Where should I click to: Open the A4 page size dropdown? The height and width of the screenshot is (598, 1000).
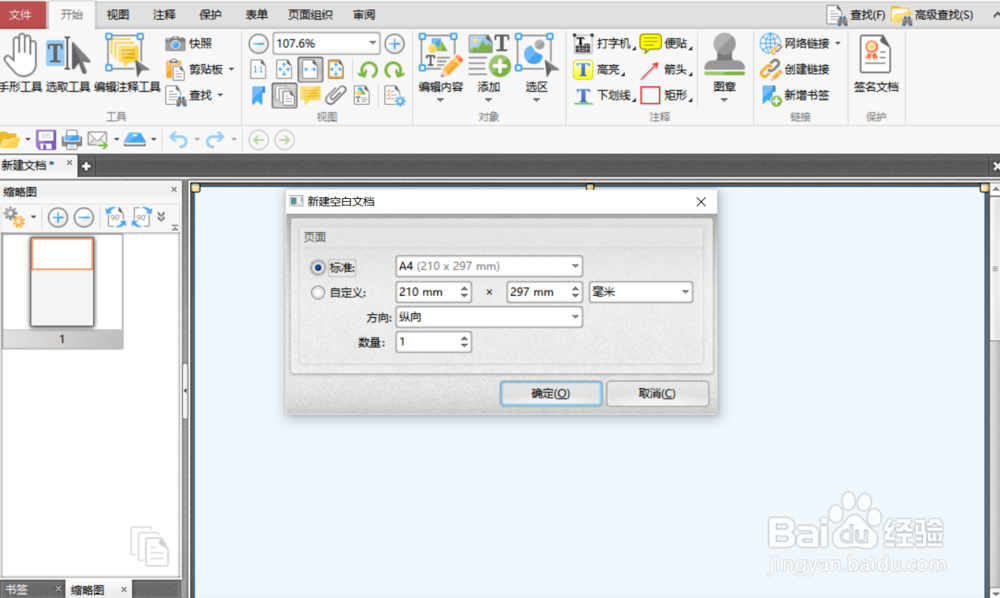tap(489, 266)
